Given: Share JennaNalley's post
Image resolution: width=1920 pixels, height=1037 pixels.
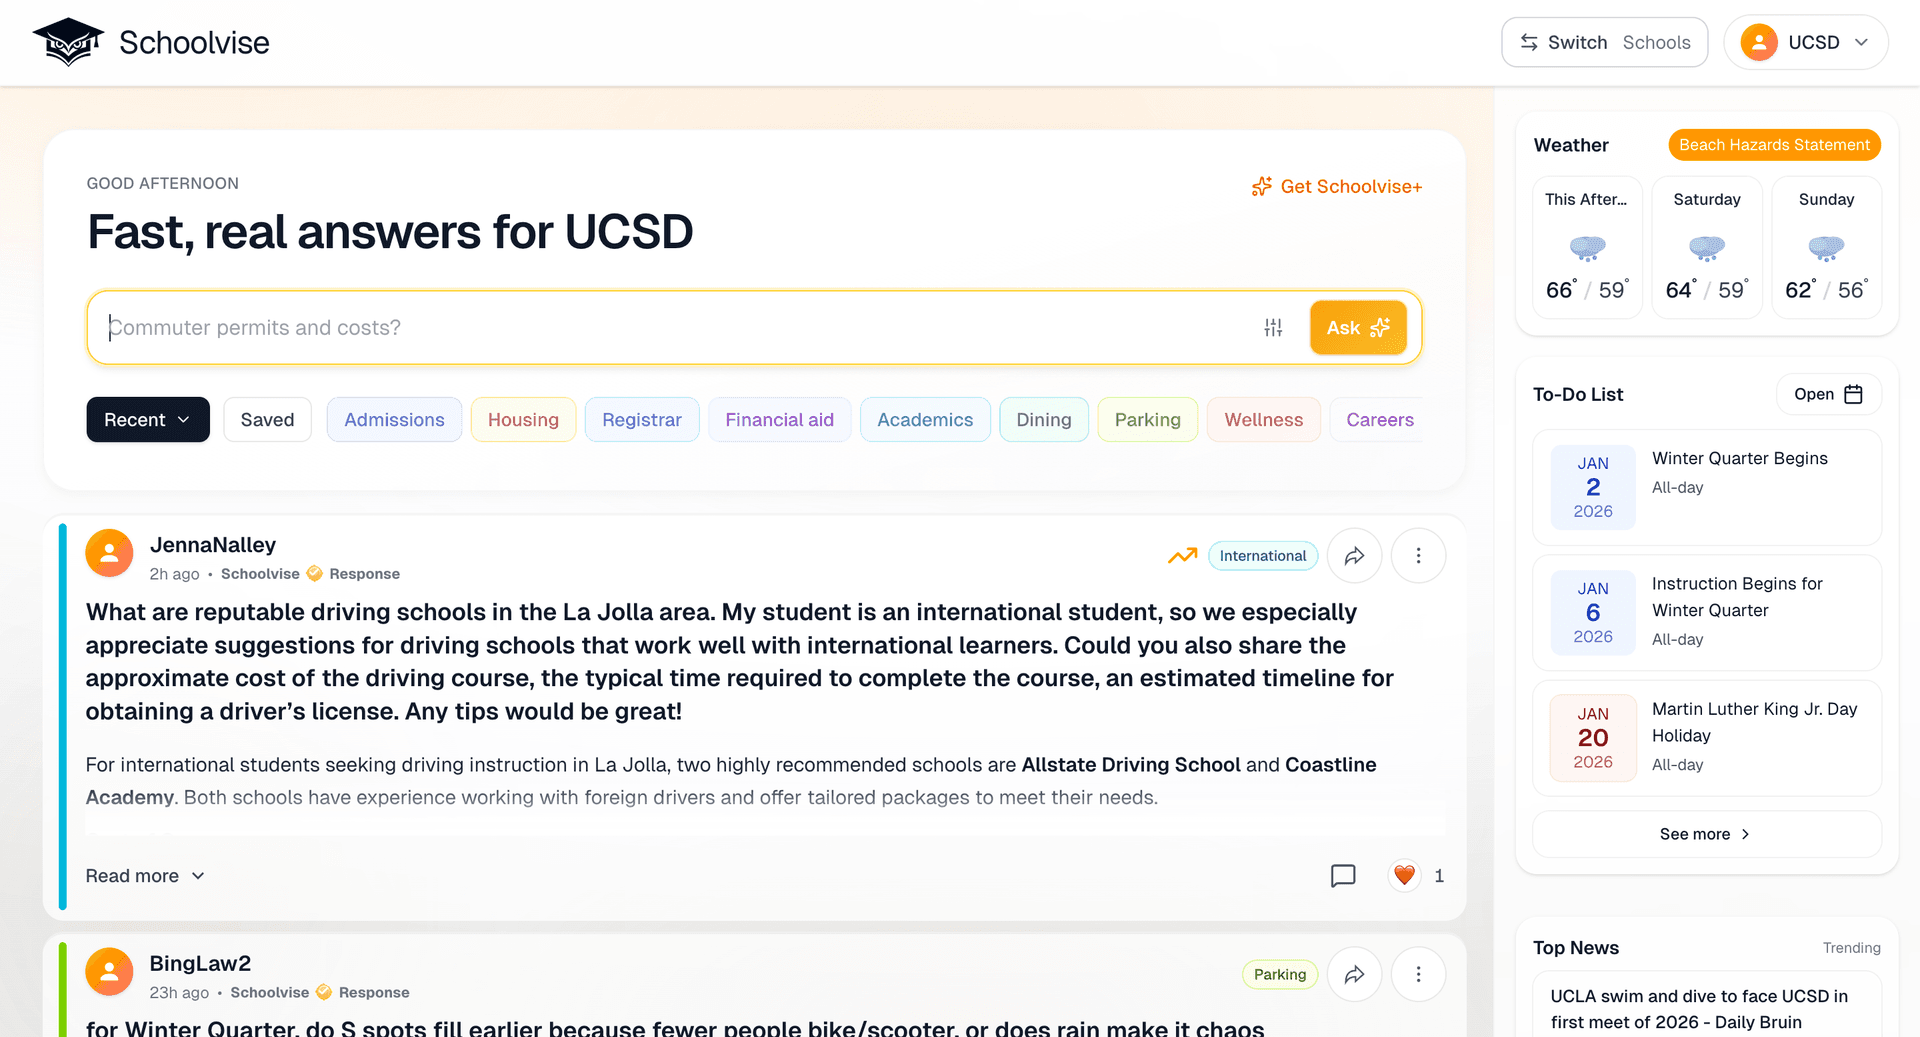Looking at the screenshot, I should 1354,556.
